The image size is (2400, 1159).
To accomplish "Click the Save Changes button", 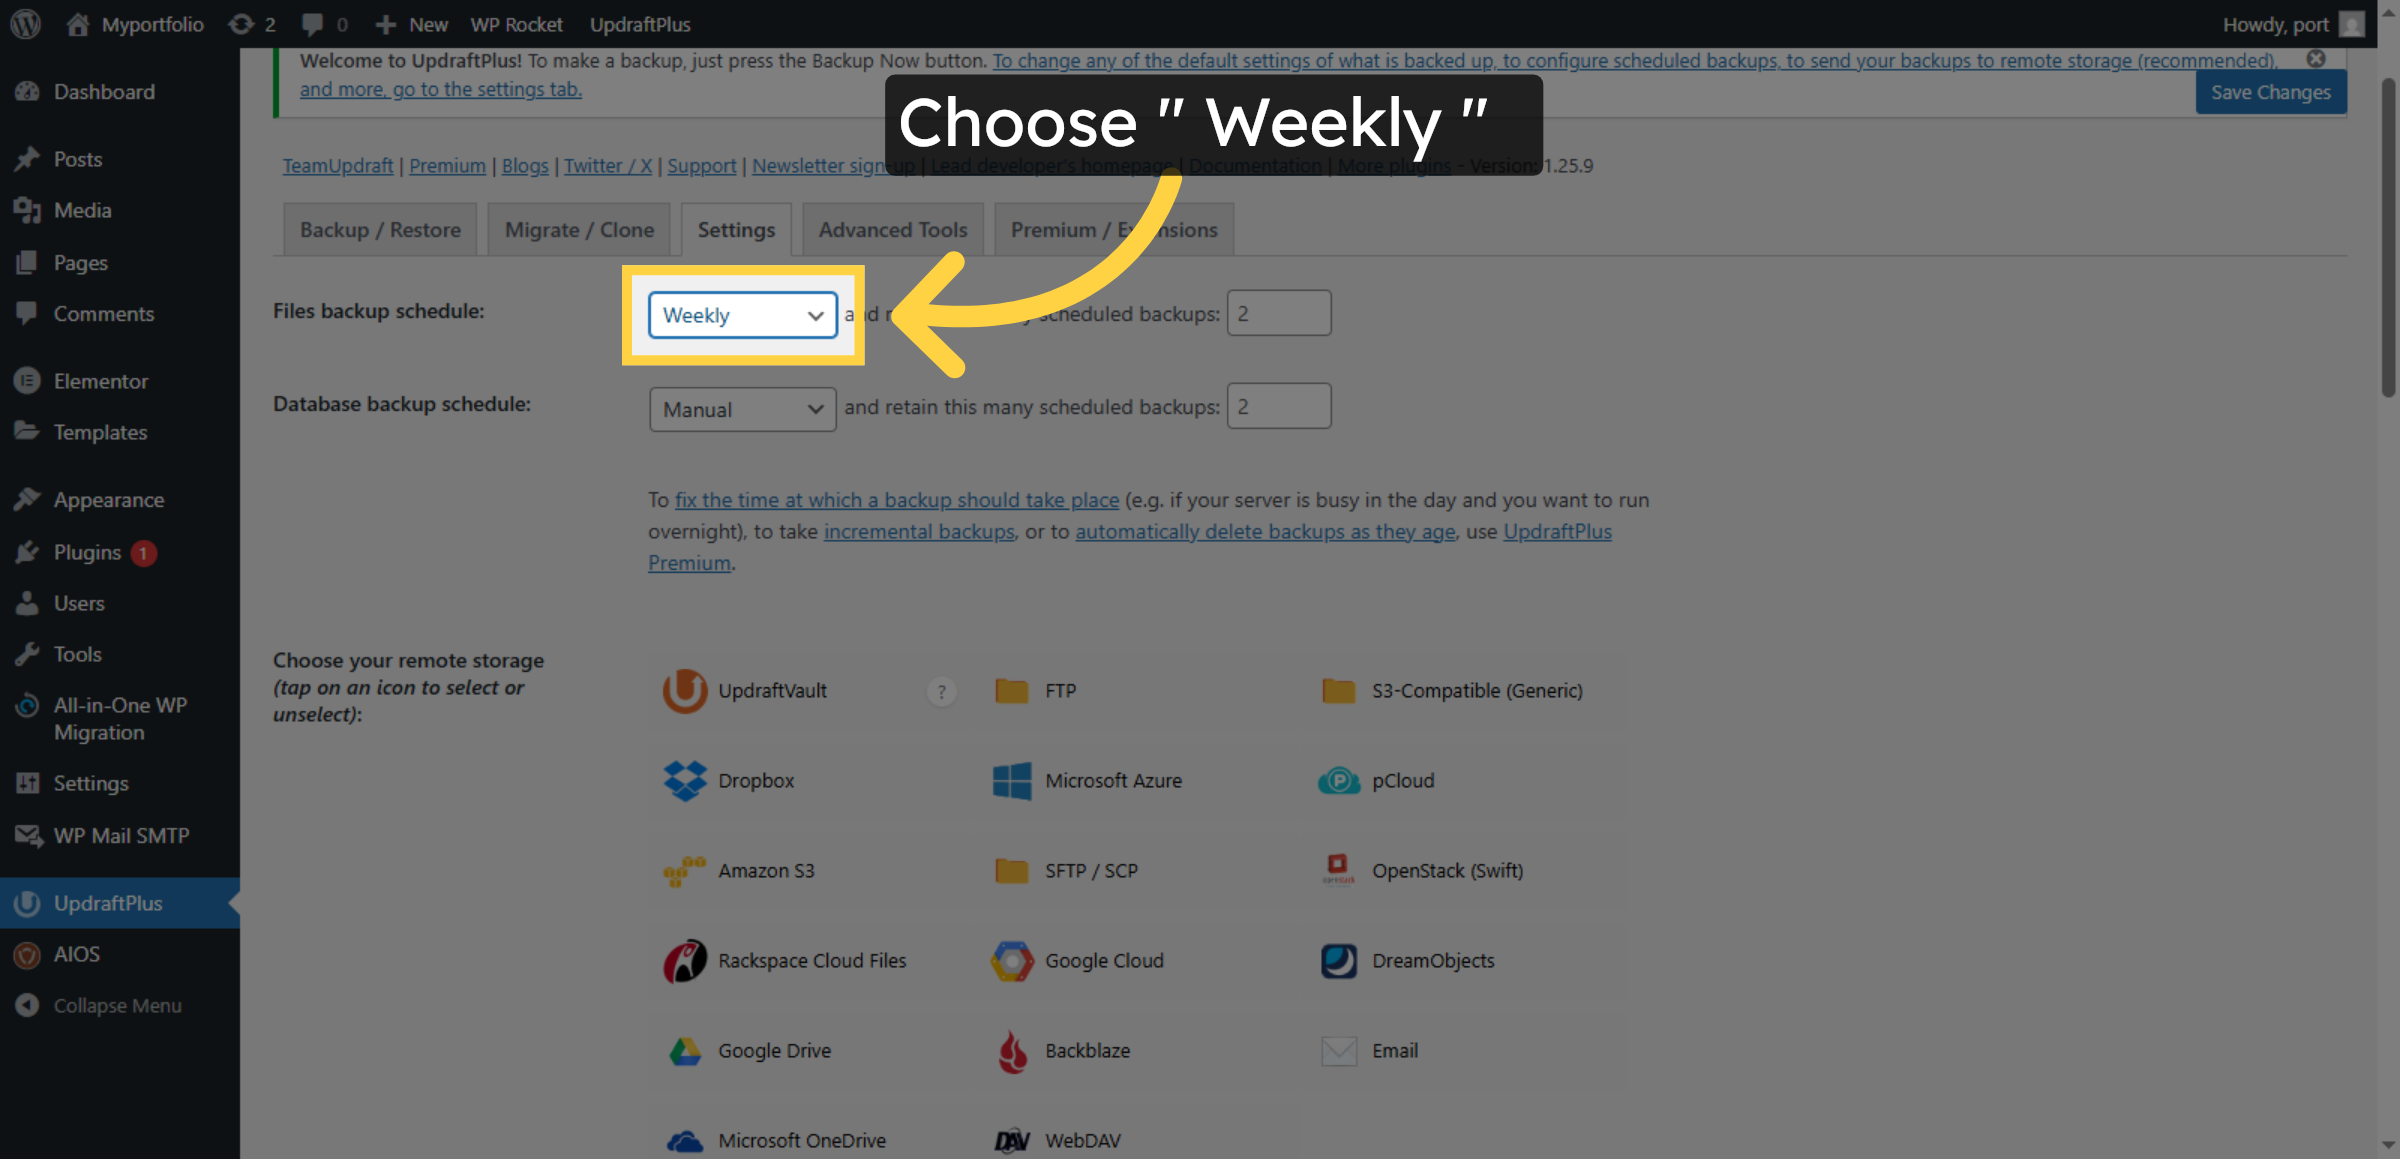I will click(x=2271, y=92).
